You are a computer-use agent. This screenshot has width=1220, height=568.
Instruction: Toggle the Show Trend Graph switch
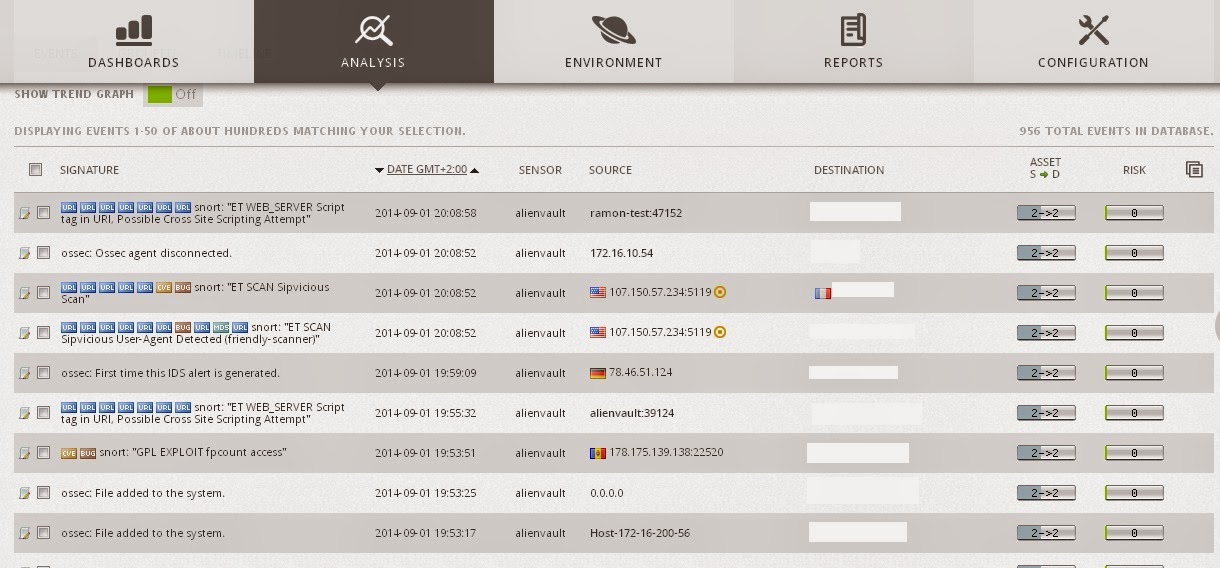point(174,94)
